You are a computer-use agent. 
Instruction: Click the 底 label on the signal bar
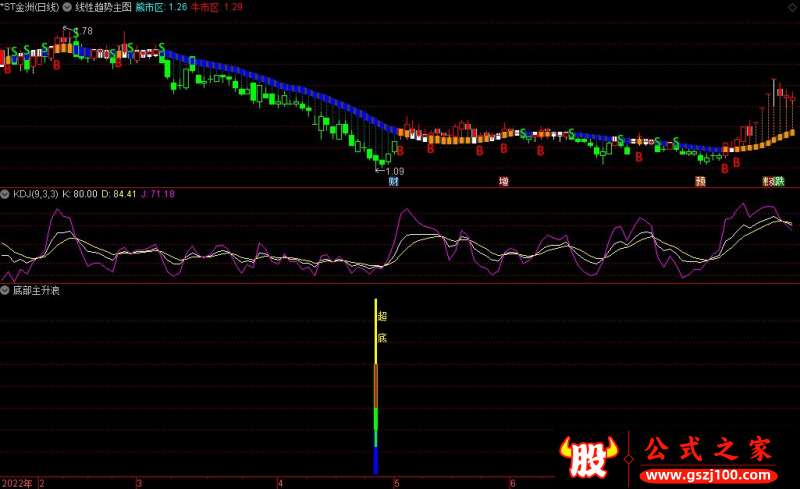pos(382,338)
